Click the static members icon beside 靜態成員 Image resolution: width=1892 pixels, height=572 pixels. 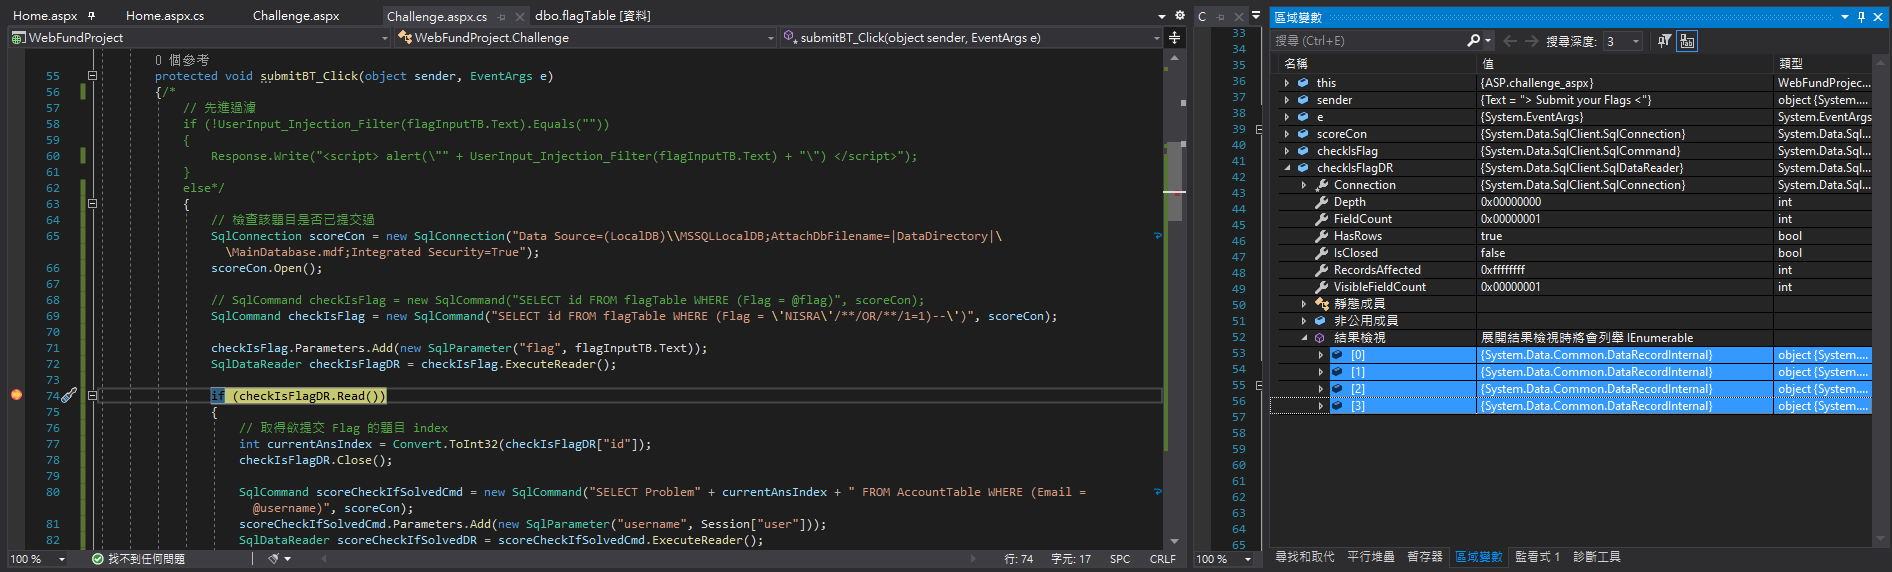pyautogui.click(x=1321, y=304)
